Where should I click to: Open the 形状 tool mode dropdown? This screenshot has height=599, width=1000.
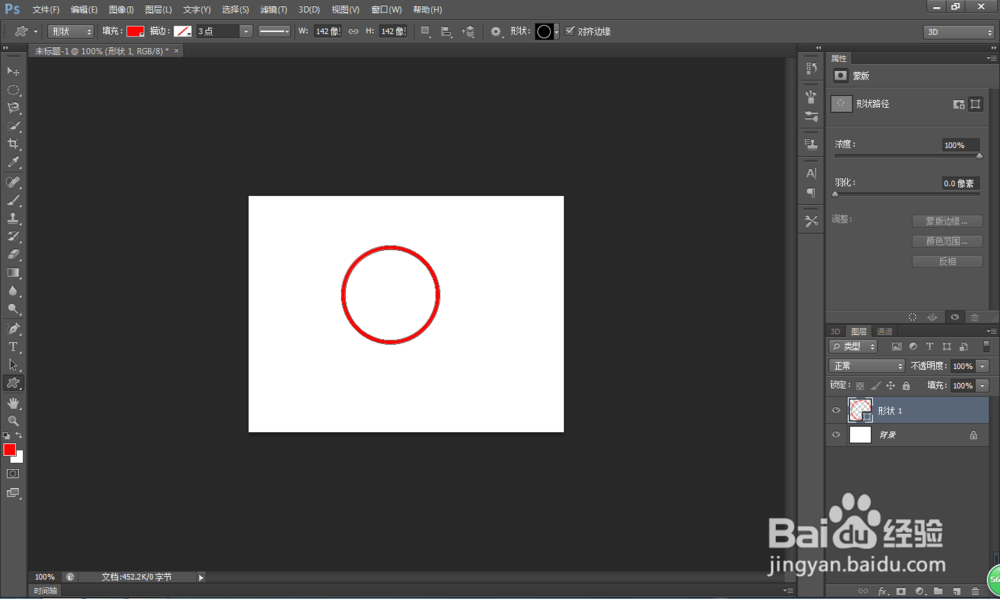71,31
